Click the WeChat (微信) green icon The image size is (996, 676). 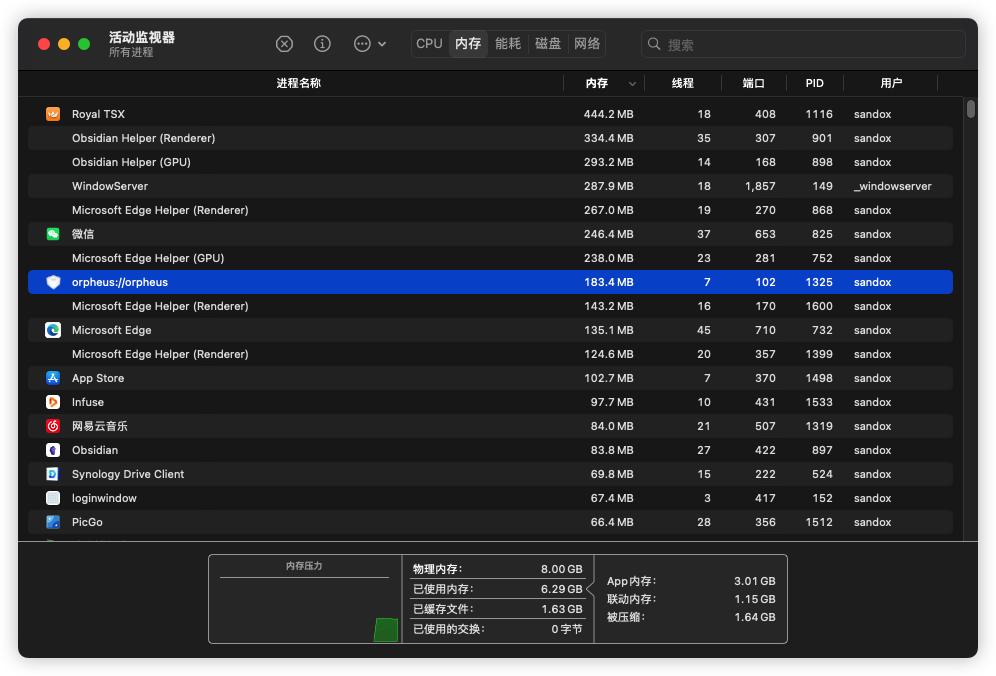[53, 234]
